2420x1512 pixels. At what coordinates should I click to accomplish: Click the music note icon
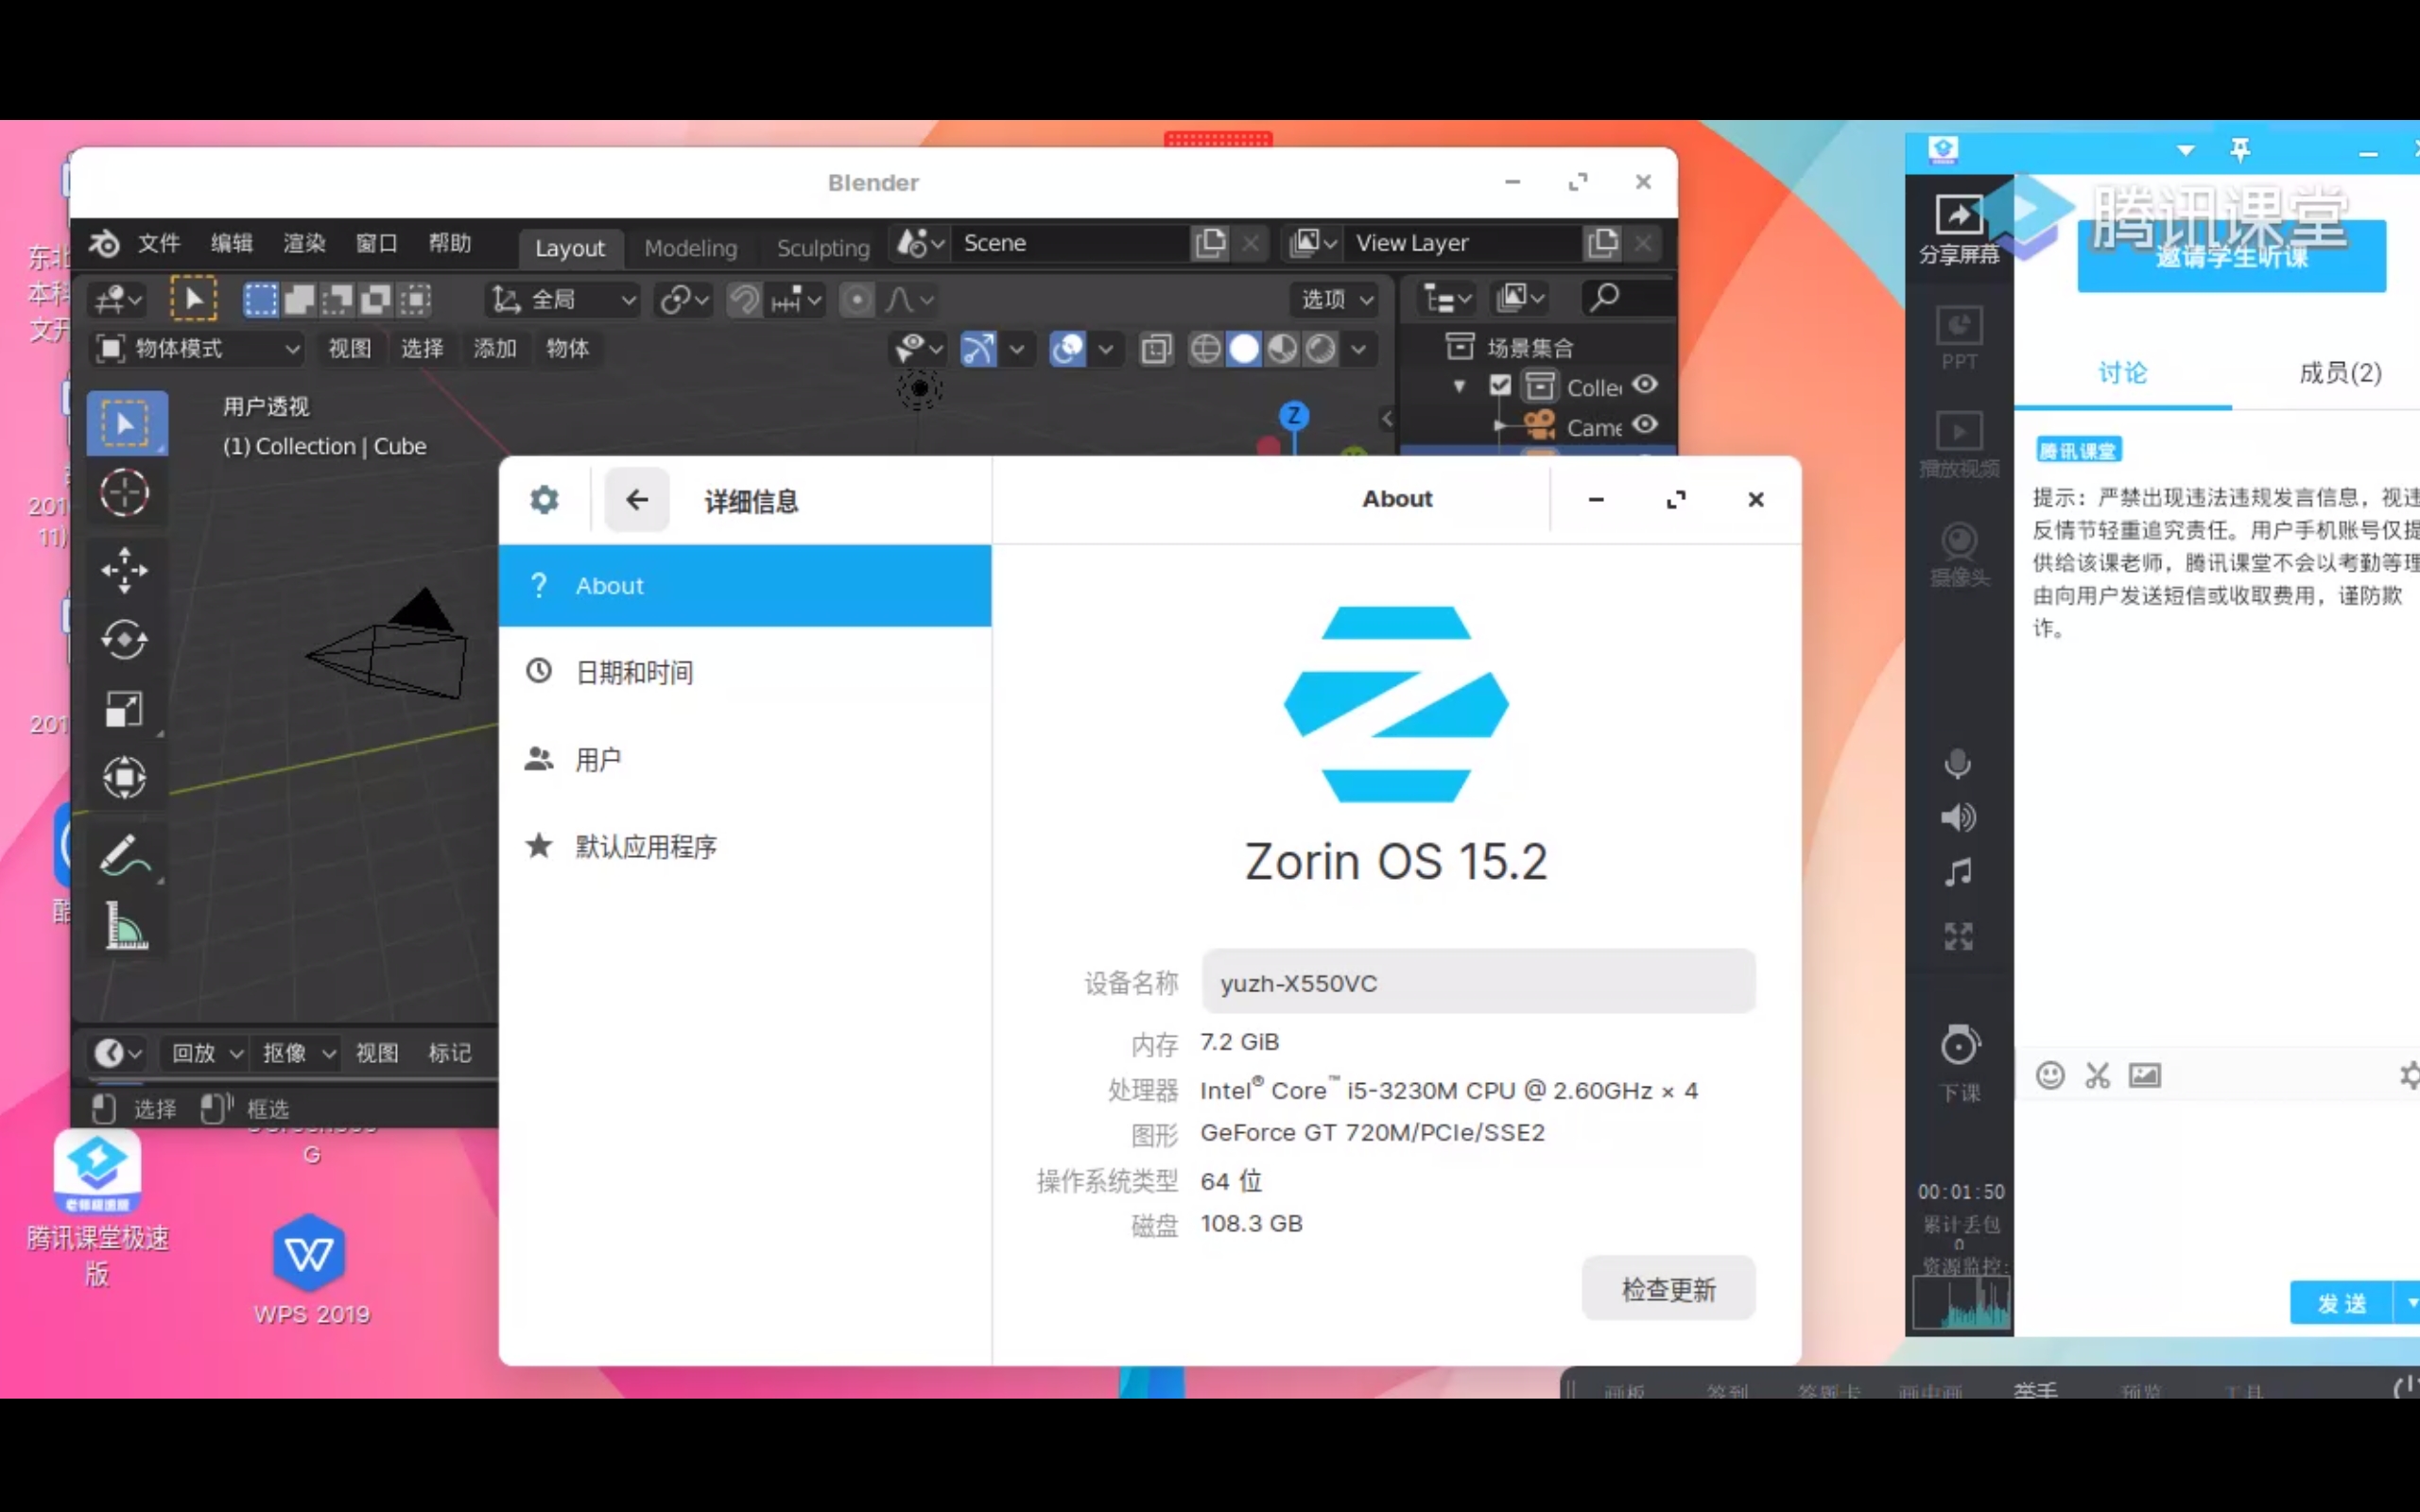[x=1958, y=872]
